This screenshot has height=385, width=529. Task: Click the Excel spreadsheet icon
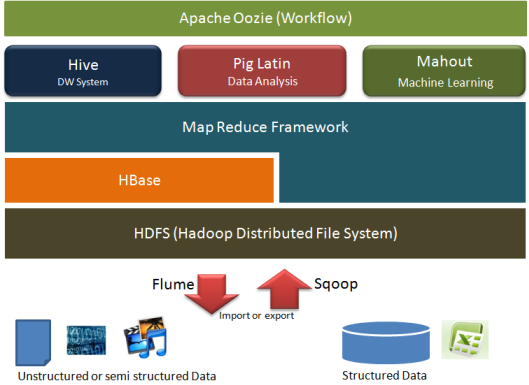pos(465,339)
